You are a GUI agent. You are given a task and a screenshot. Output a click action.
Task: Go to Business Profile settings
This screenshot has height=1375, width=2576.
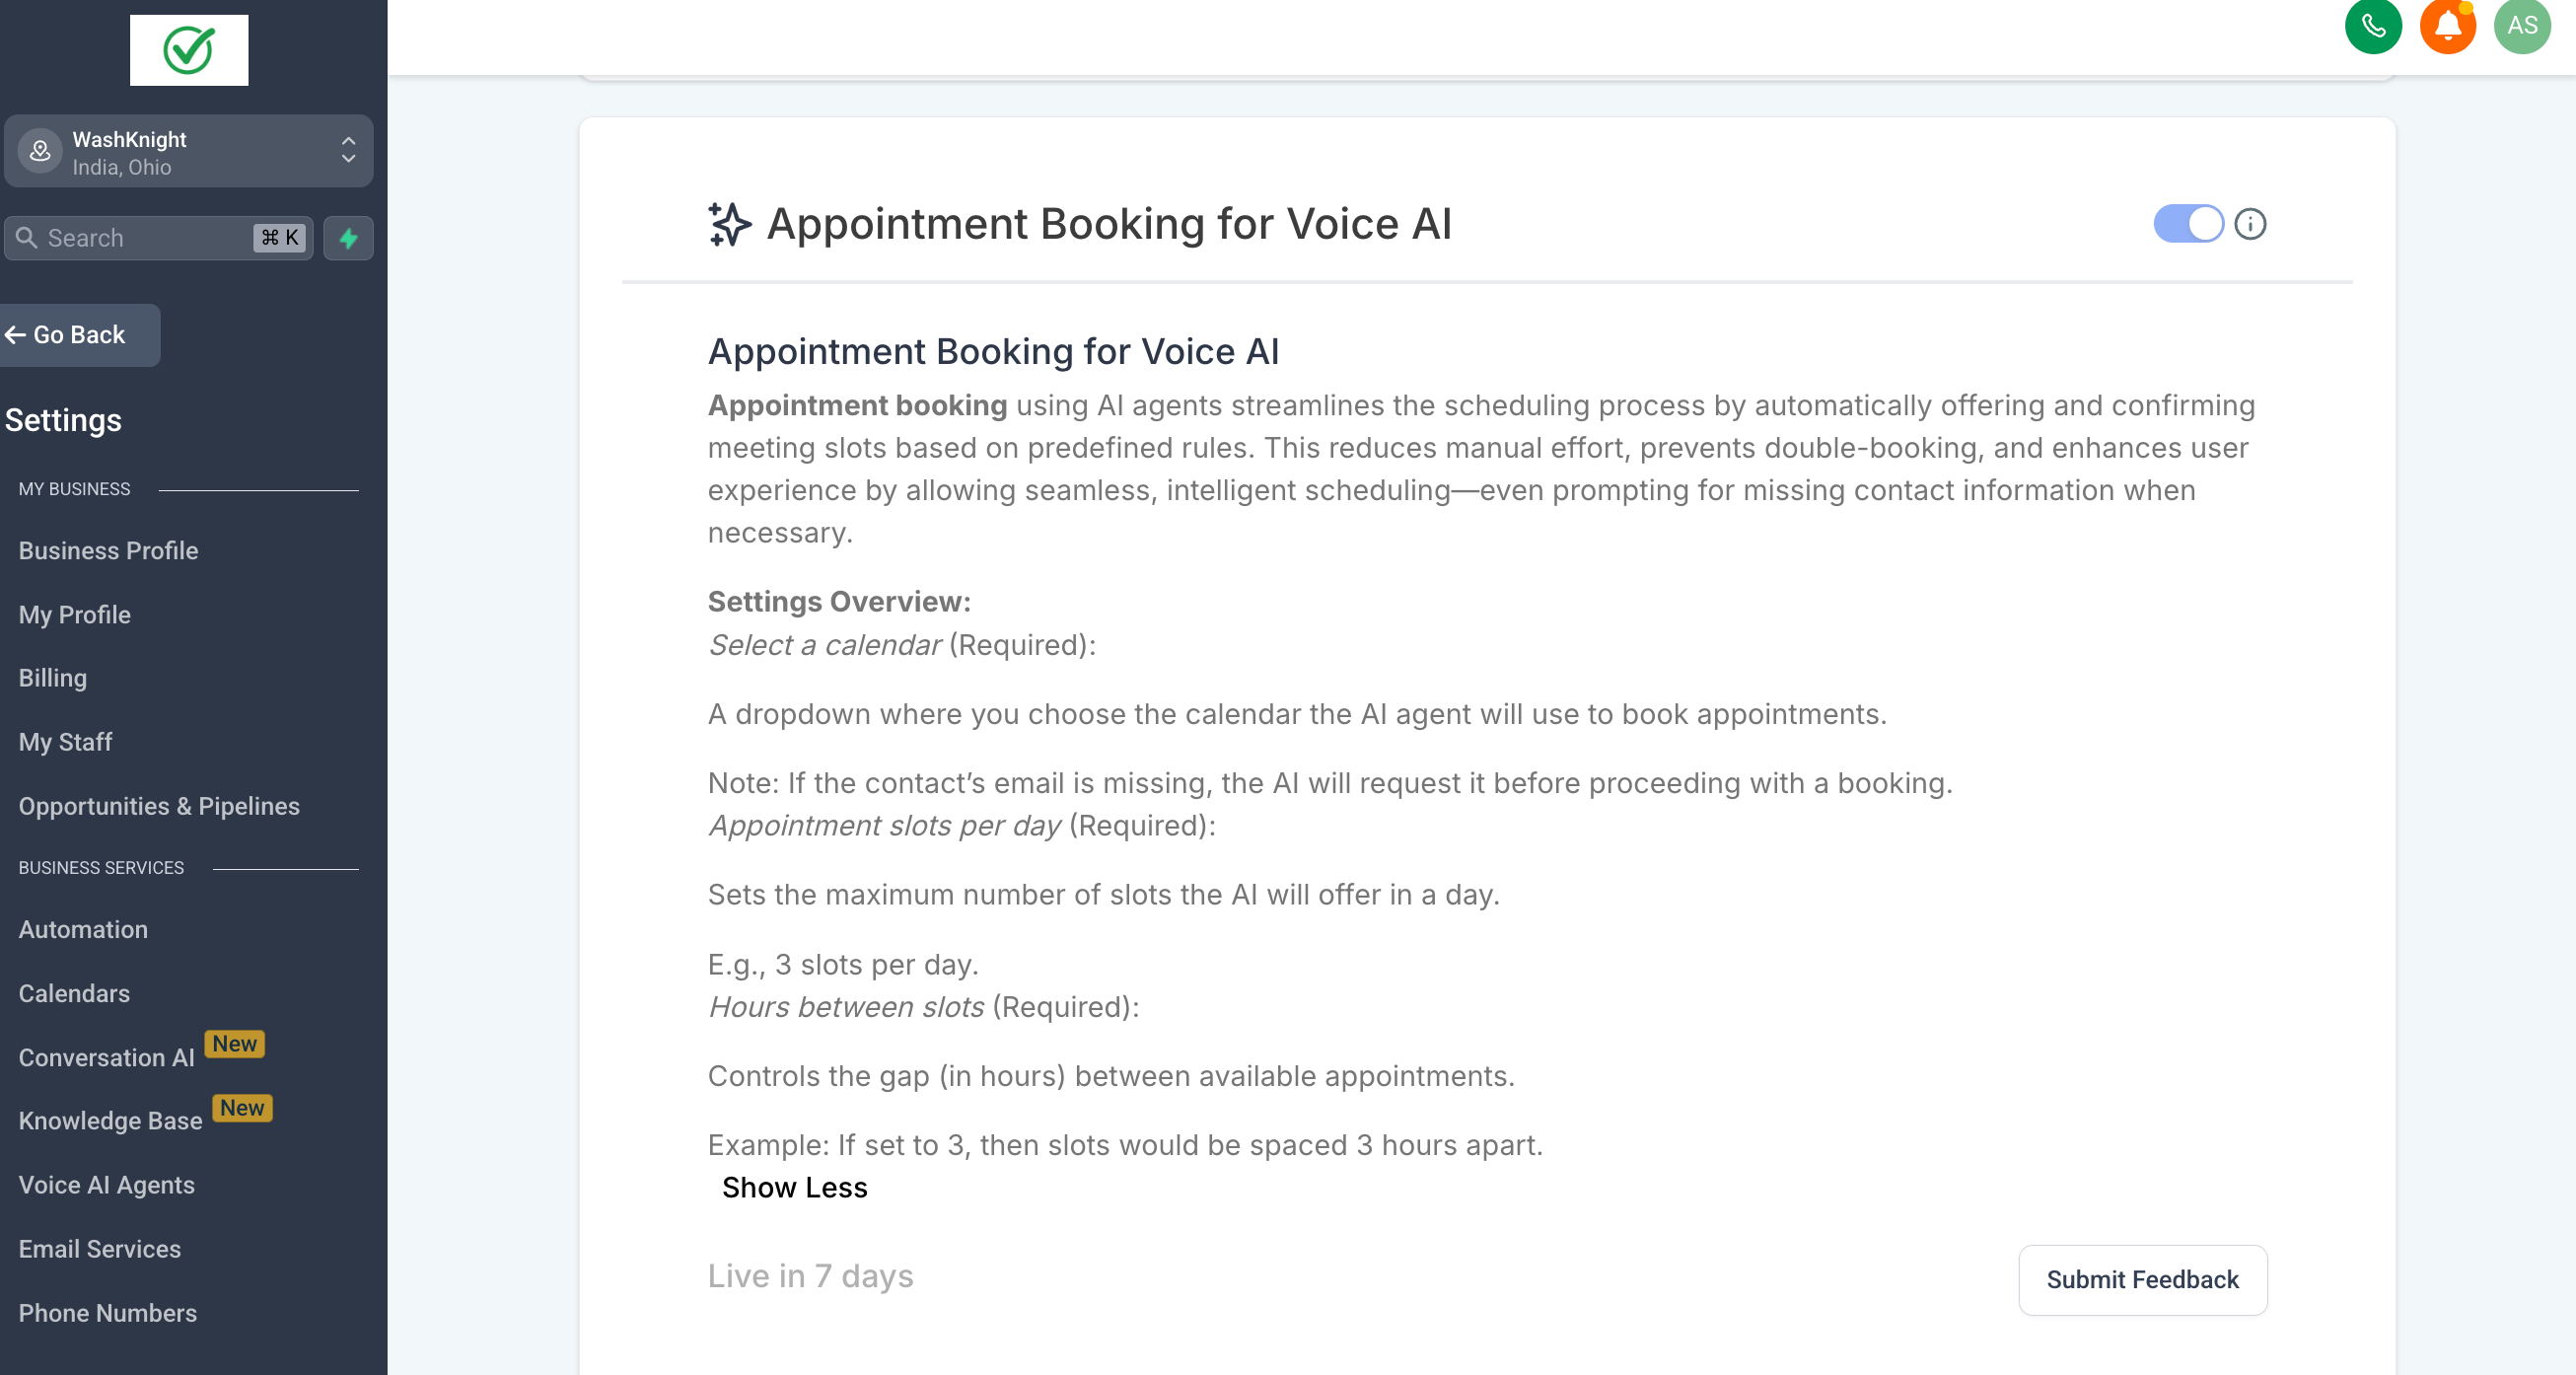(x=108, y=550)
